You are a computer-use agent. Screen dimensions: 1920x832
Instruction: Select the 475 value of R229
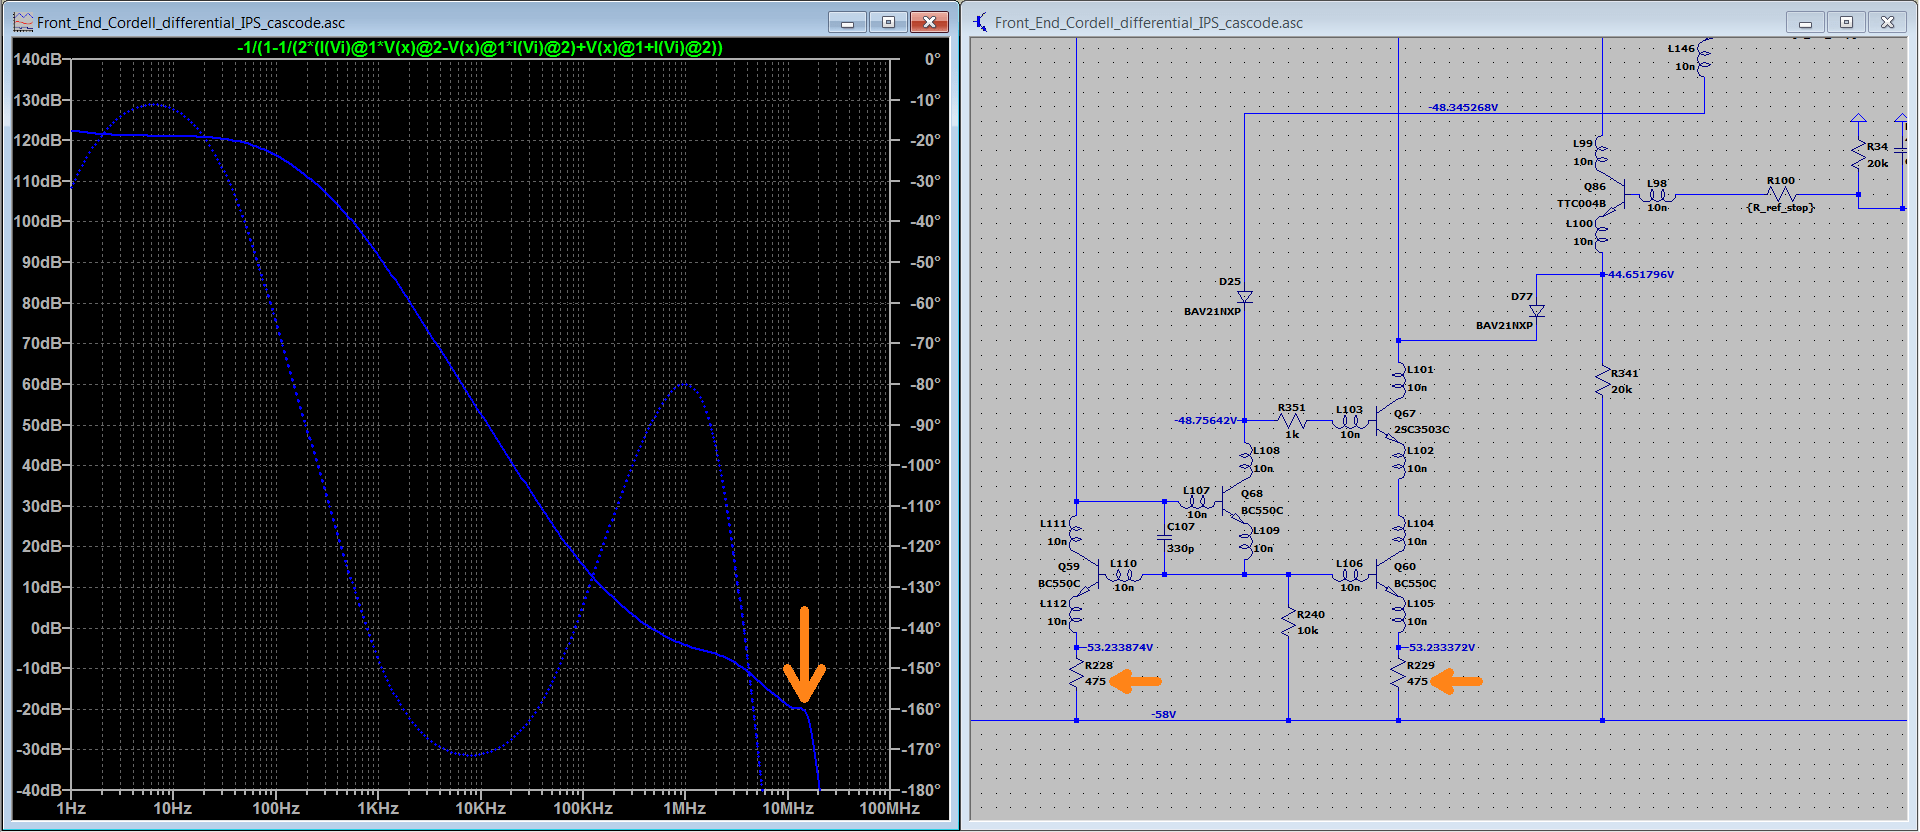click(1417, 681)
